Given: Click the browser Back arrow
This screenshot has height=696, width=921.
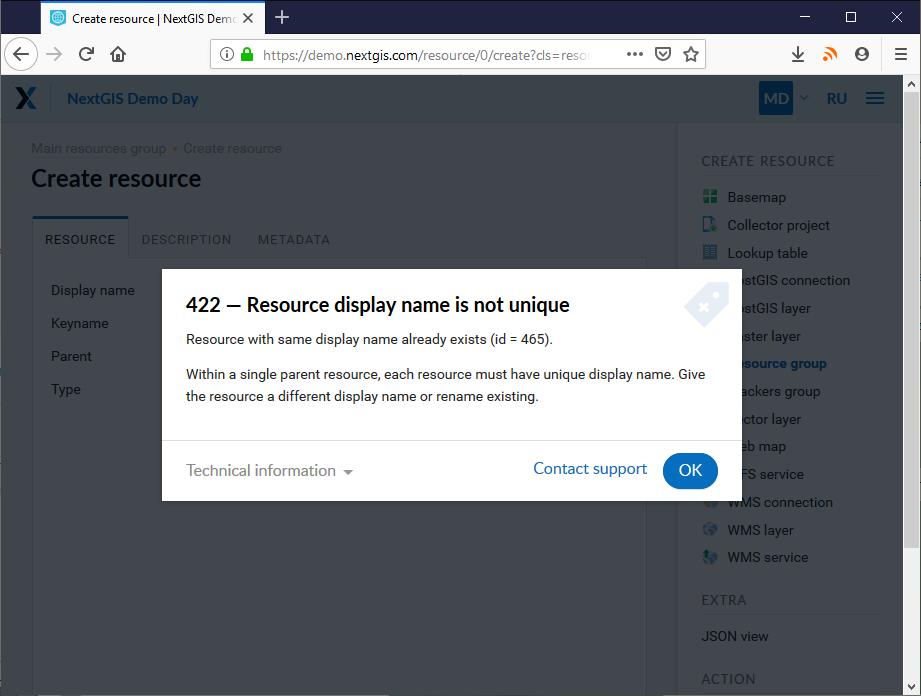Looking at the screenshot, I should pyautogui.click(x=21, y=54).
